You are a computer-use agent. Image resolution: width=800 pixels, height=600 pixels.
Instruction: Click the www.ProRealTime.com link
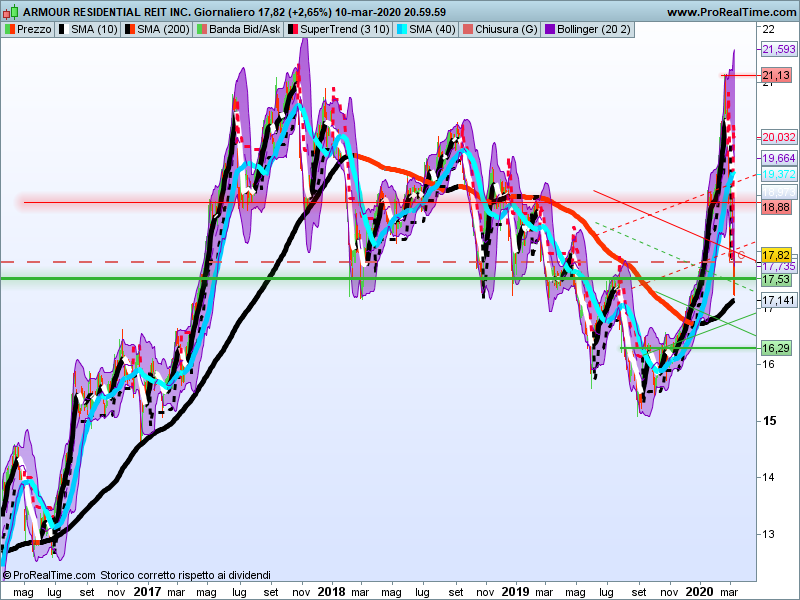[732, 12]
